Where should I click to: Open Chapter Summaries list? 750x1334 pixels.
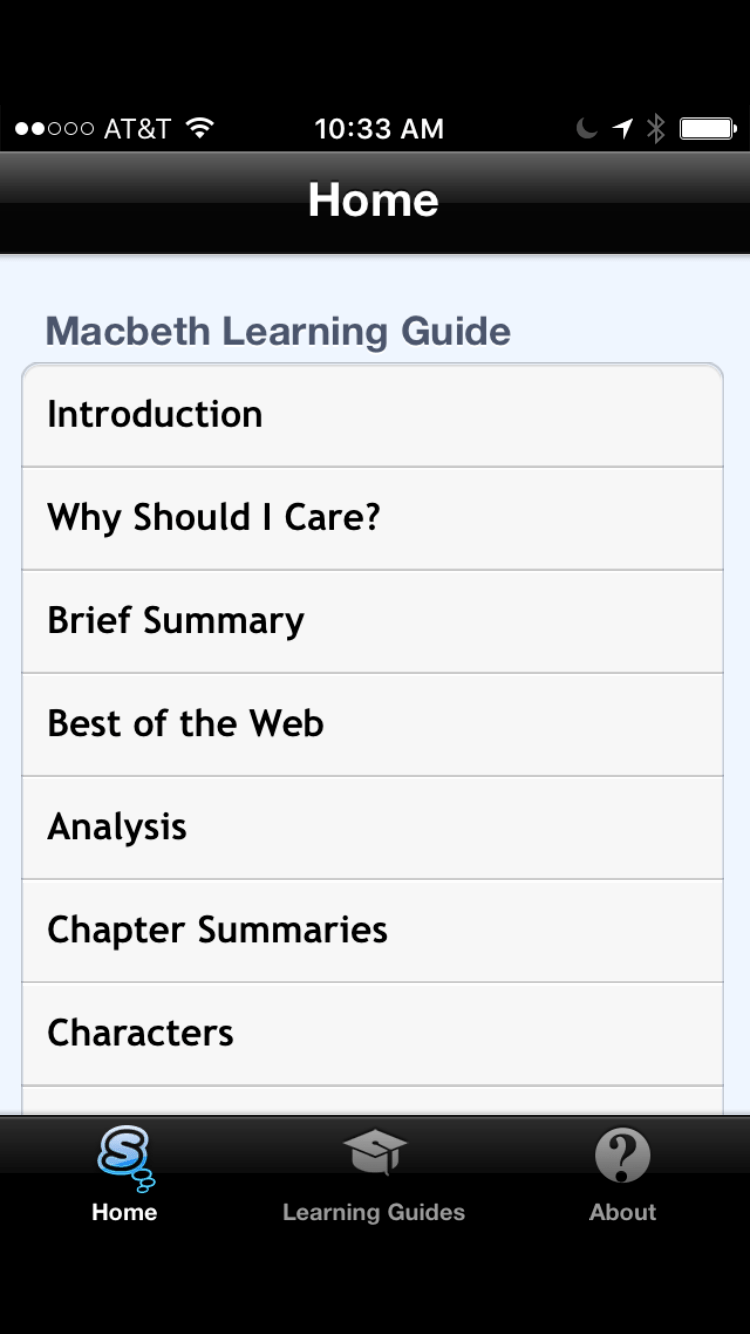[x=372, y=930]
